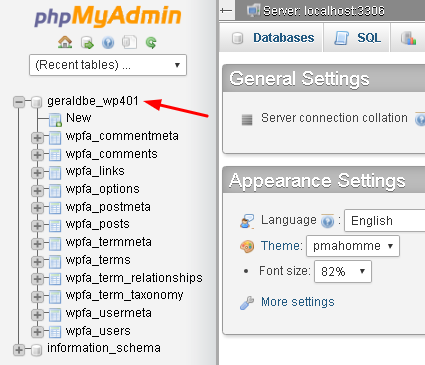Expand the wpfa_links table node
This screenshot has width=425, height=365.
click(37, 173)
